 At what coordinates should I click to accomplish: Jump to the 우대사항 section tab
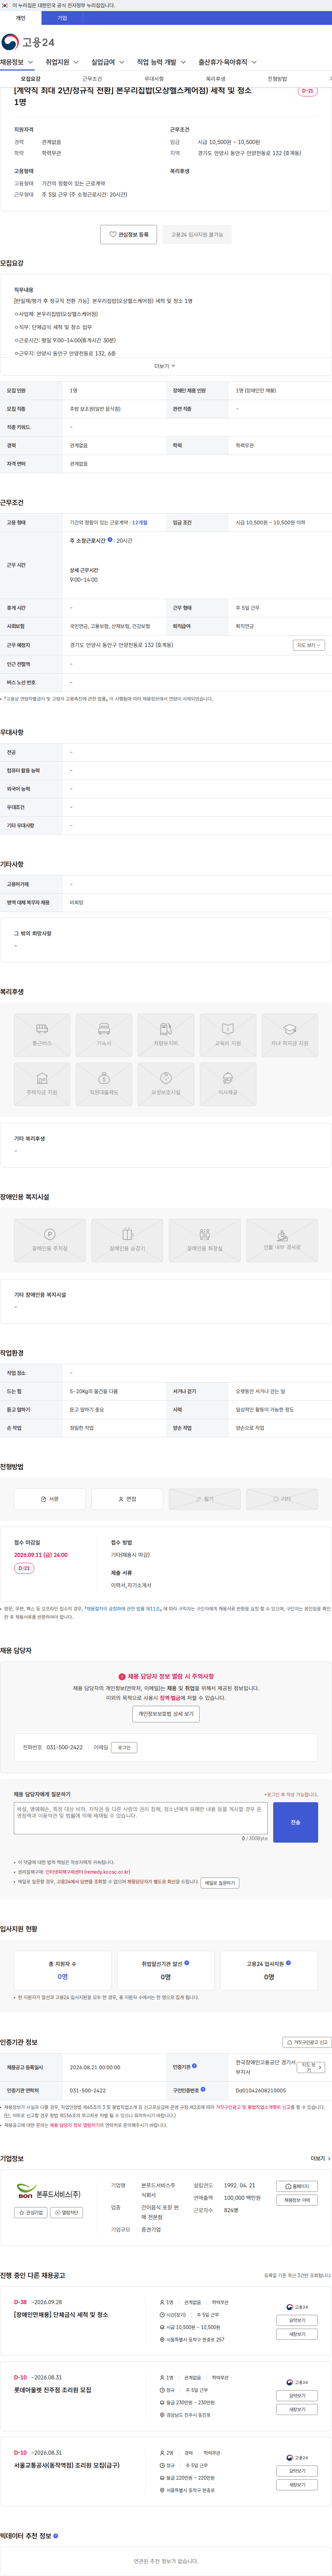click(154, 79)
